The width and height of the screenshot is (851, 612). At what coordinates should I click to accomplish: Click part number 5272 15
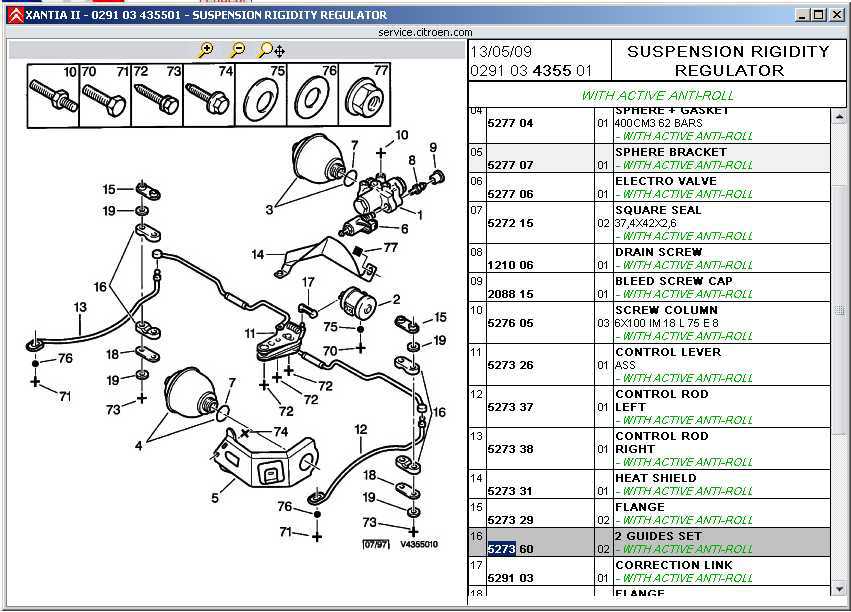510,223
